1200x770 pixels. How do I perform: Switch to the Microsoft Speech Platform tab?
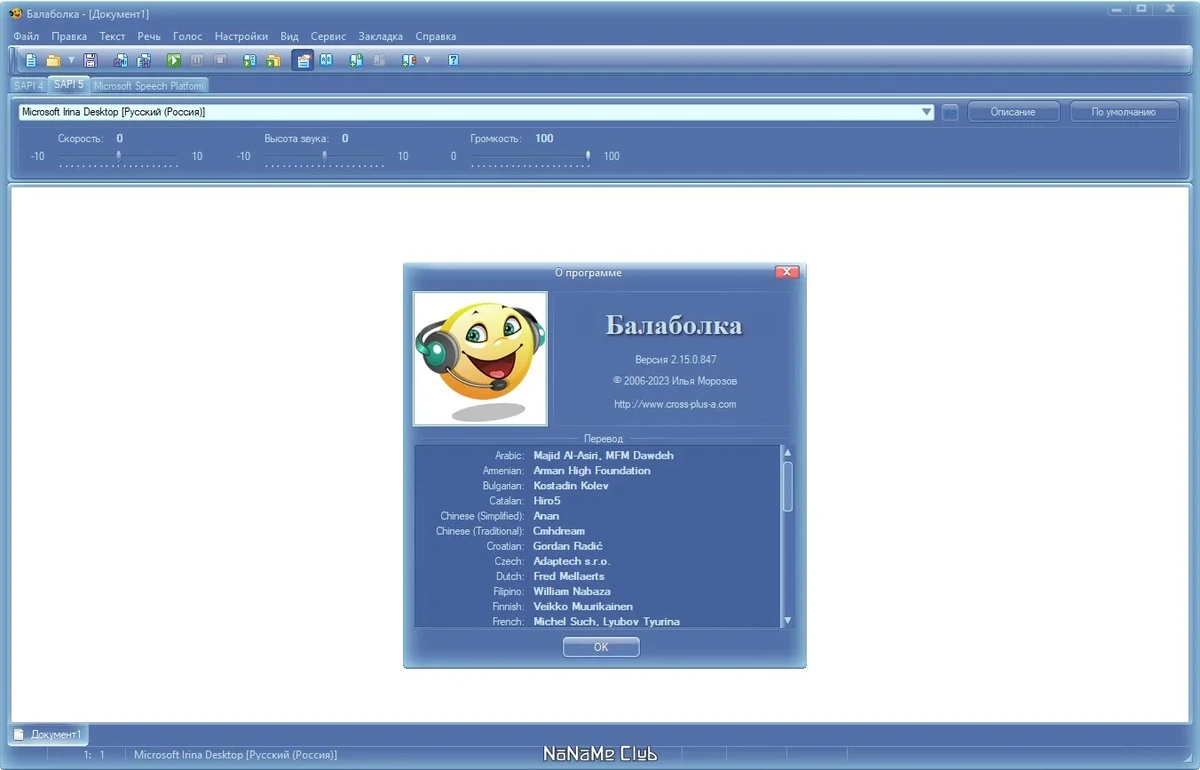149,86
